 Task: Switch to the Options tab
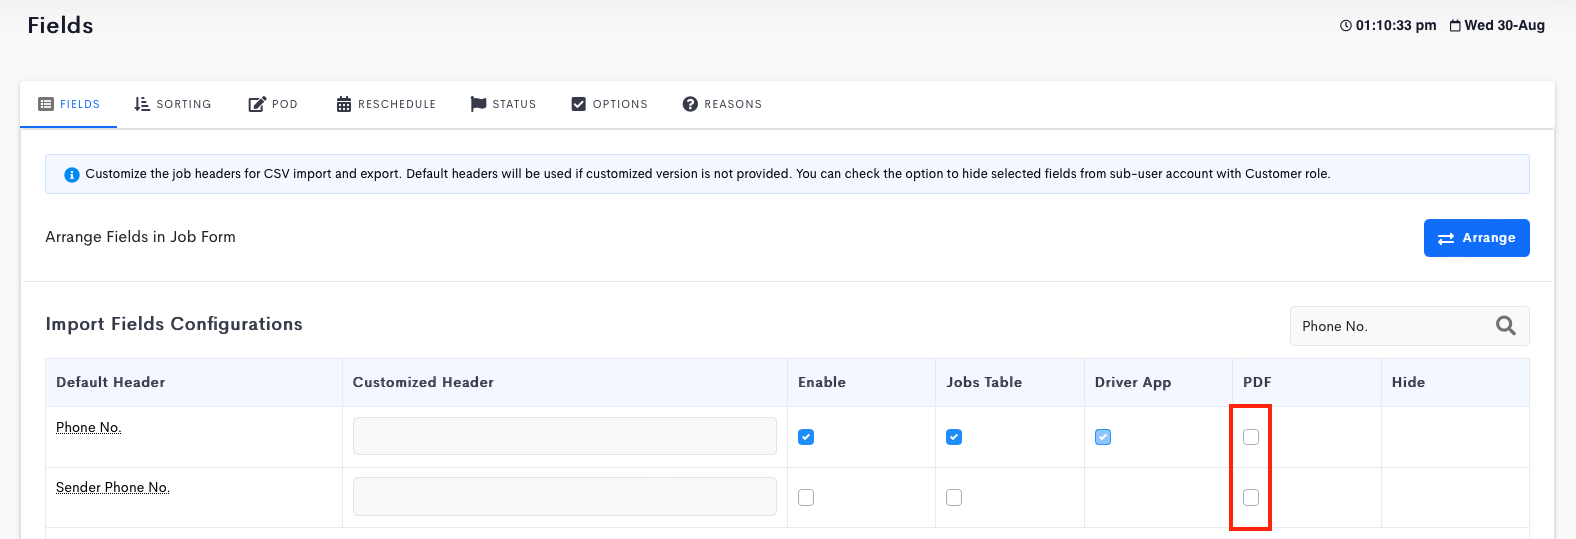tap(609, 104)
